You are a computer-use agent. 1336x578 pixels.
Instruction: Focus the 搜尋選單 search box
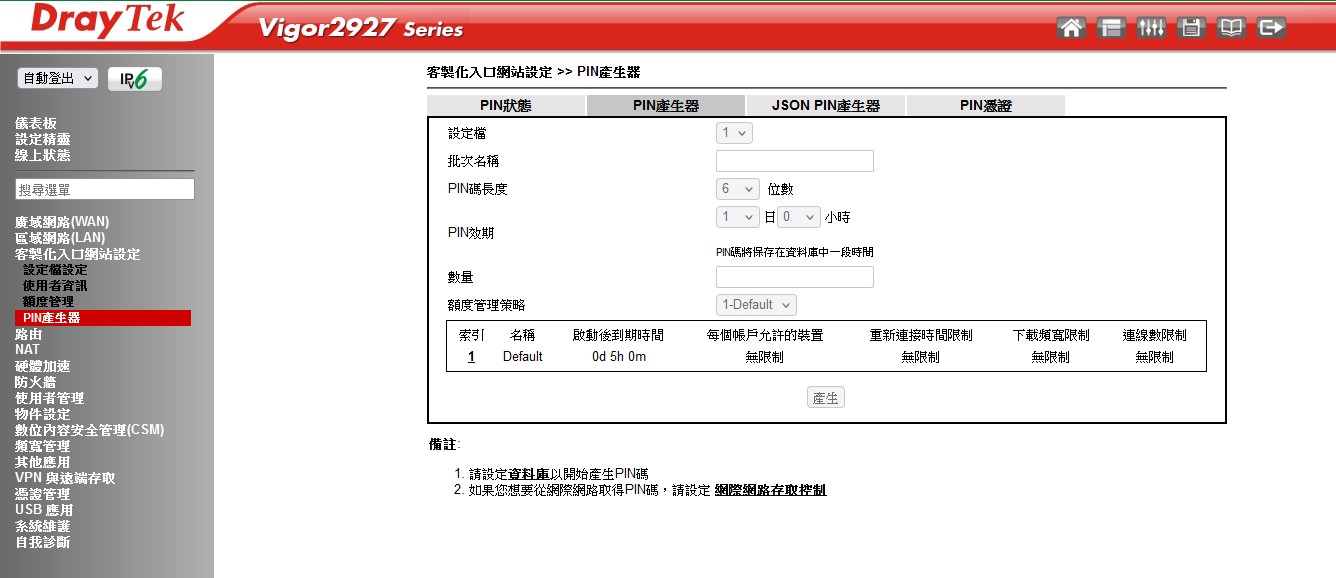[x=105, y=189]
